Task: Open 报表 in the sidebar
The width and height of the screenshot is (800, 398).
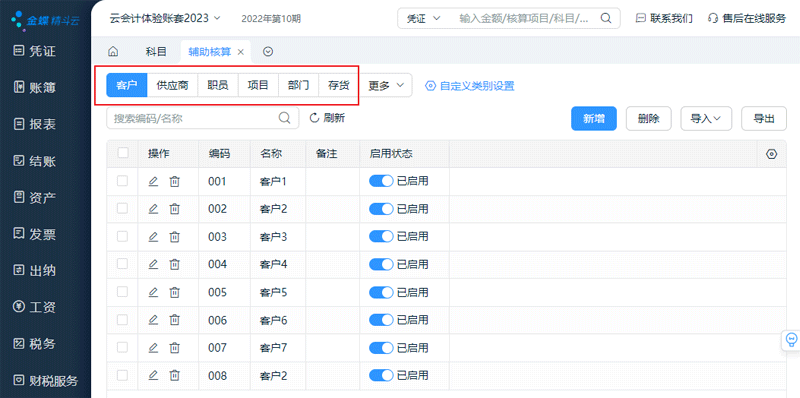Action: pyautogui.click(x=35, y=124)
